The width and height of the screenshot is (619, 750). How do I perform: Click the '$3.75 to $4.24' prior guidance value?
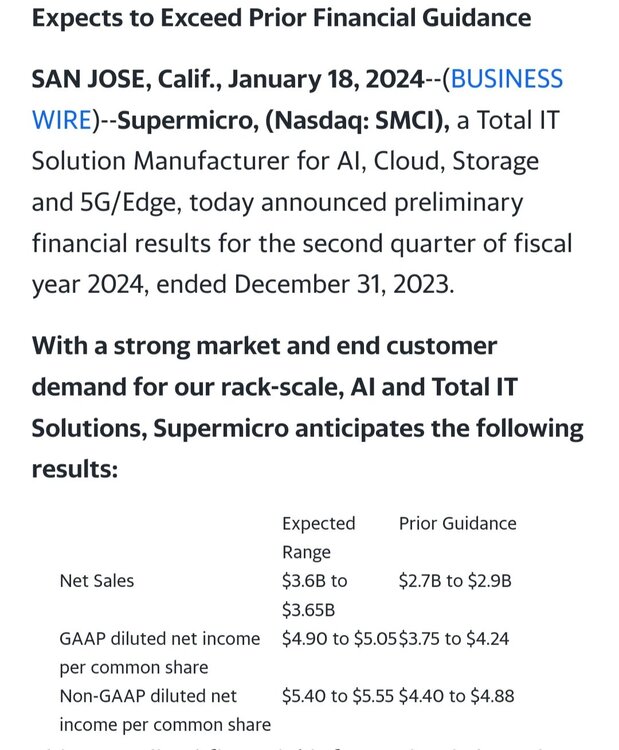point(454,638)
